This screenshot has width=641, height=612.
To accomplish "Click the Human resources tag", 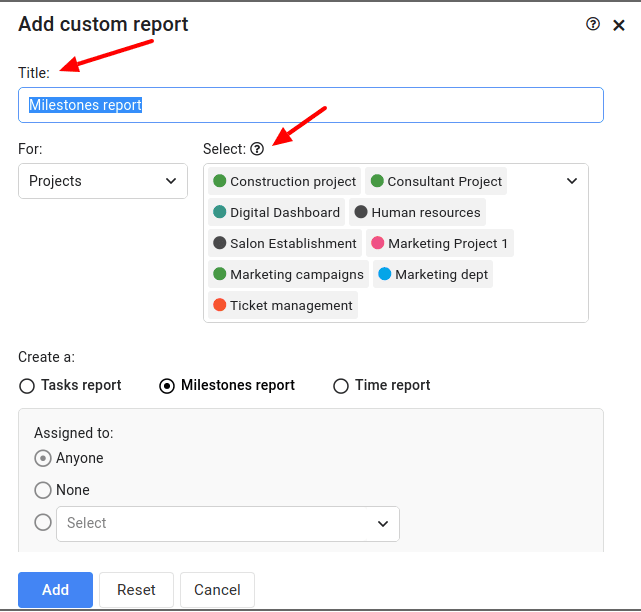I will point(417,212).
